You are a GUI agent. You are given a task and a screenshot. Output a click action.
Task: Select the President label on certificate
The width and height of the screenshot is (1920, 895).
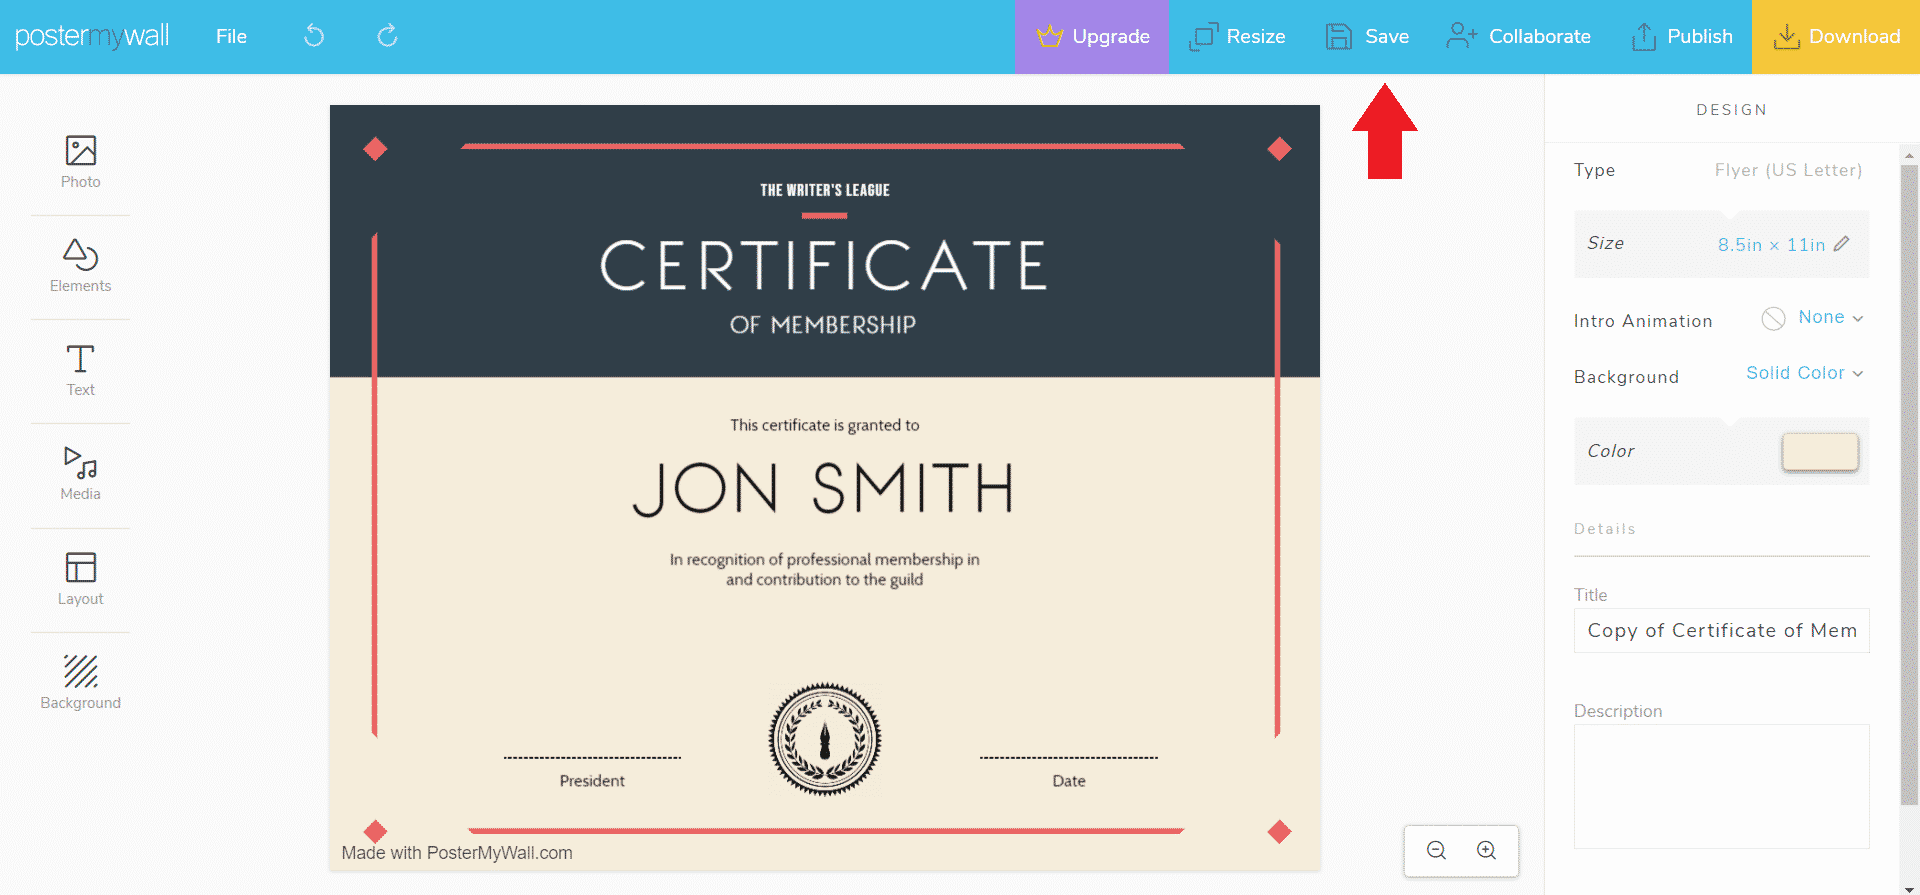point(592,781)
